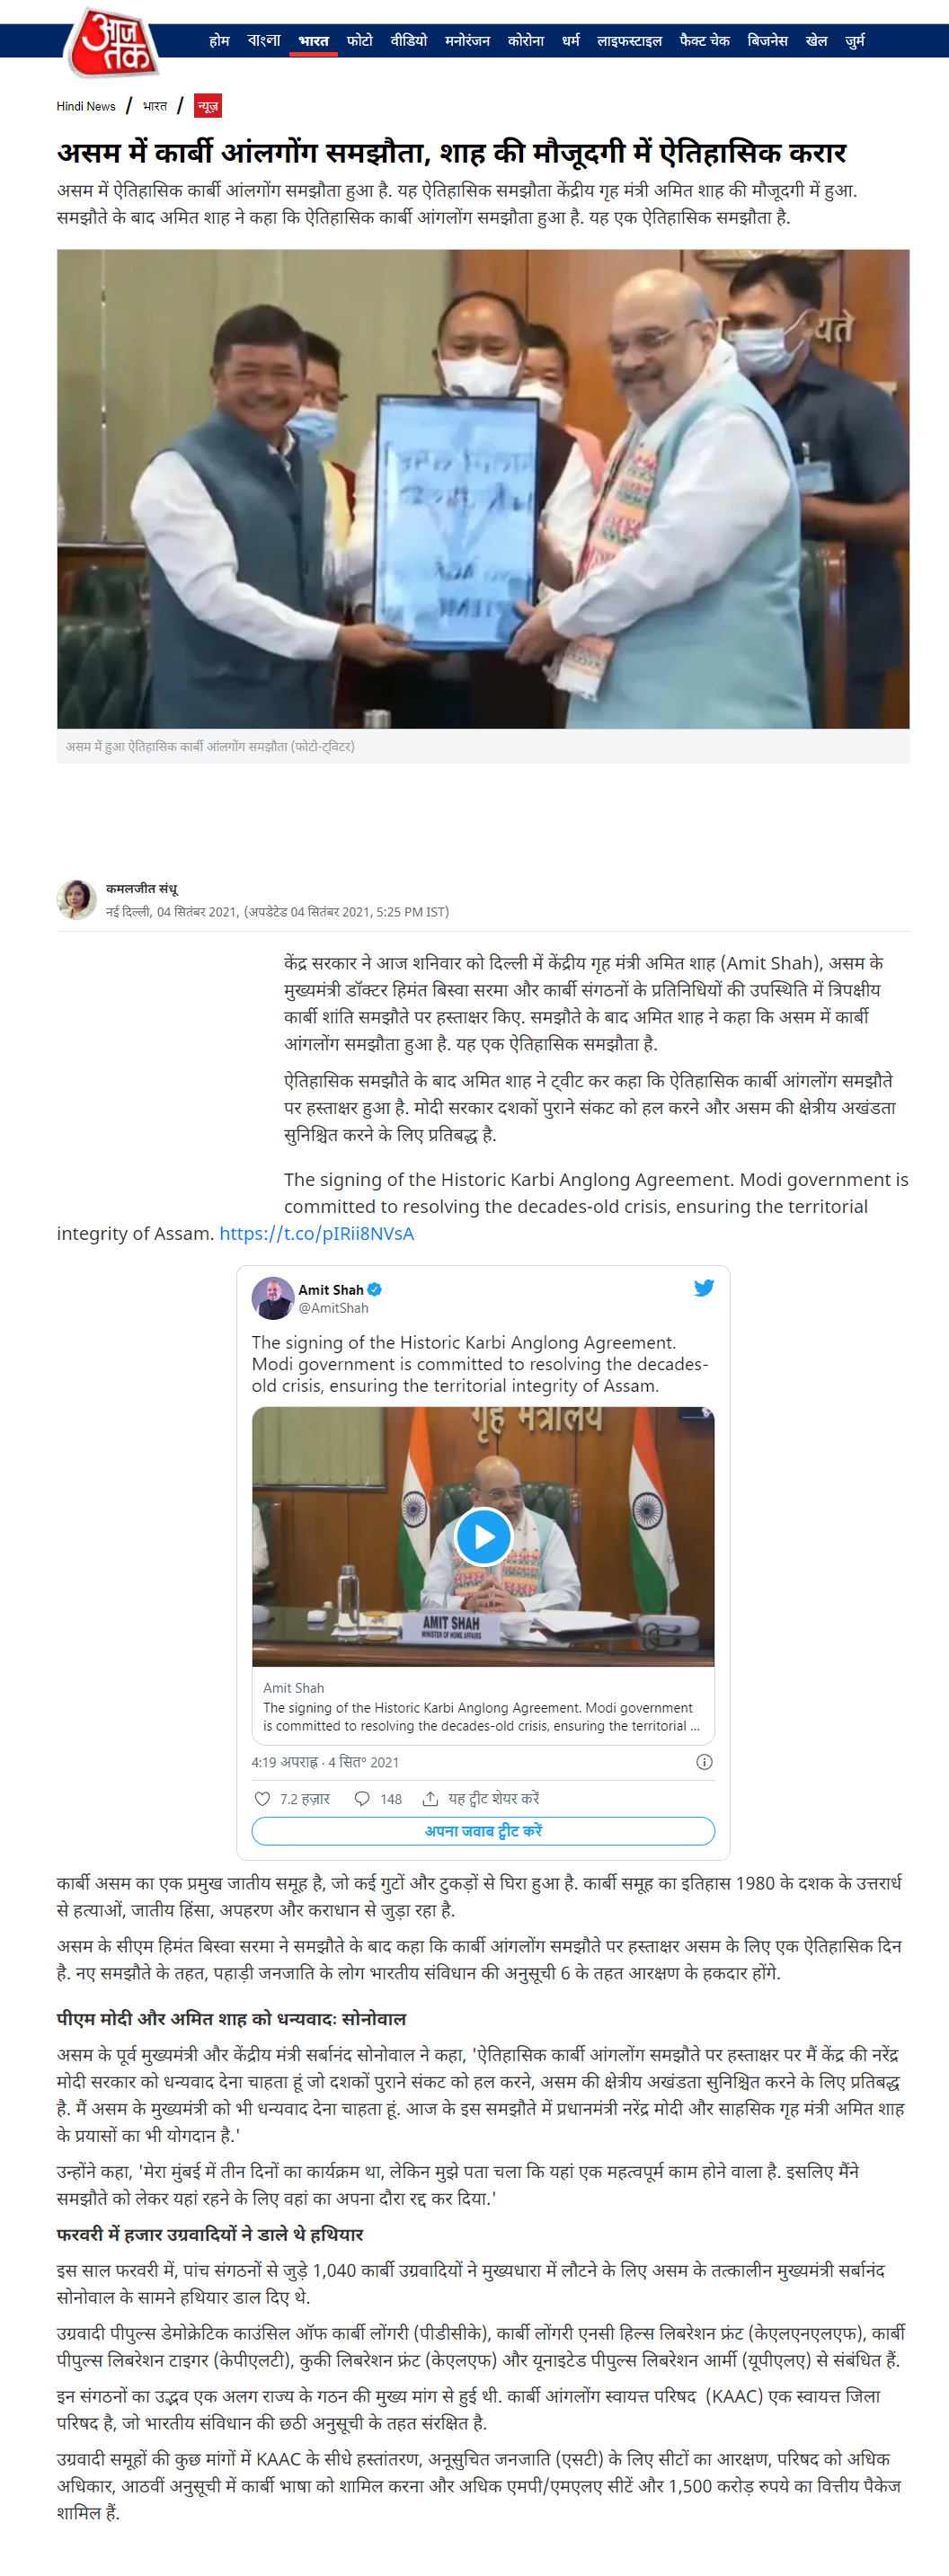Open Amit Shah's tweet profile avatar
This screenshot has width=949, height=2576.
(272, 1297)
